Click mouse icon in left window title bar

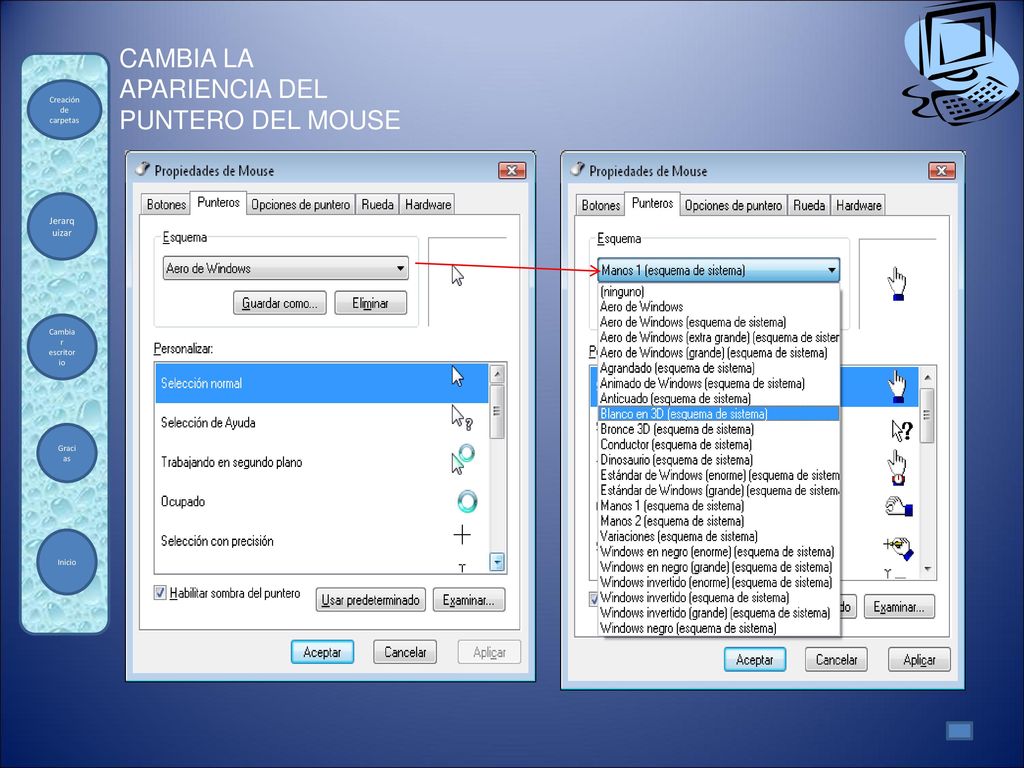(142, 169)
